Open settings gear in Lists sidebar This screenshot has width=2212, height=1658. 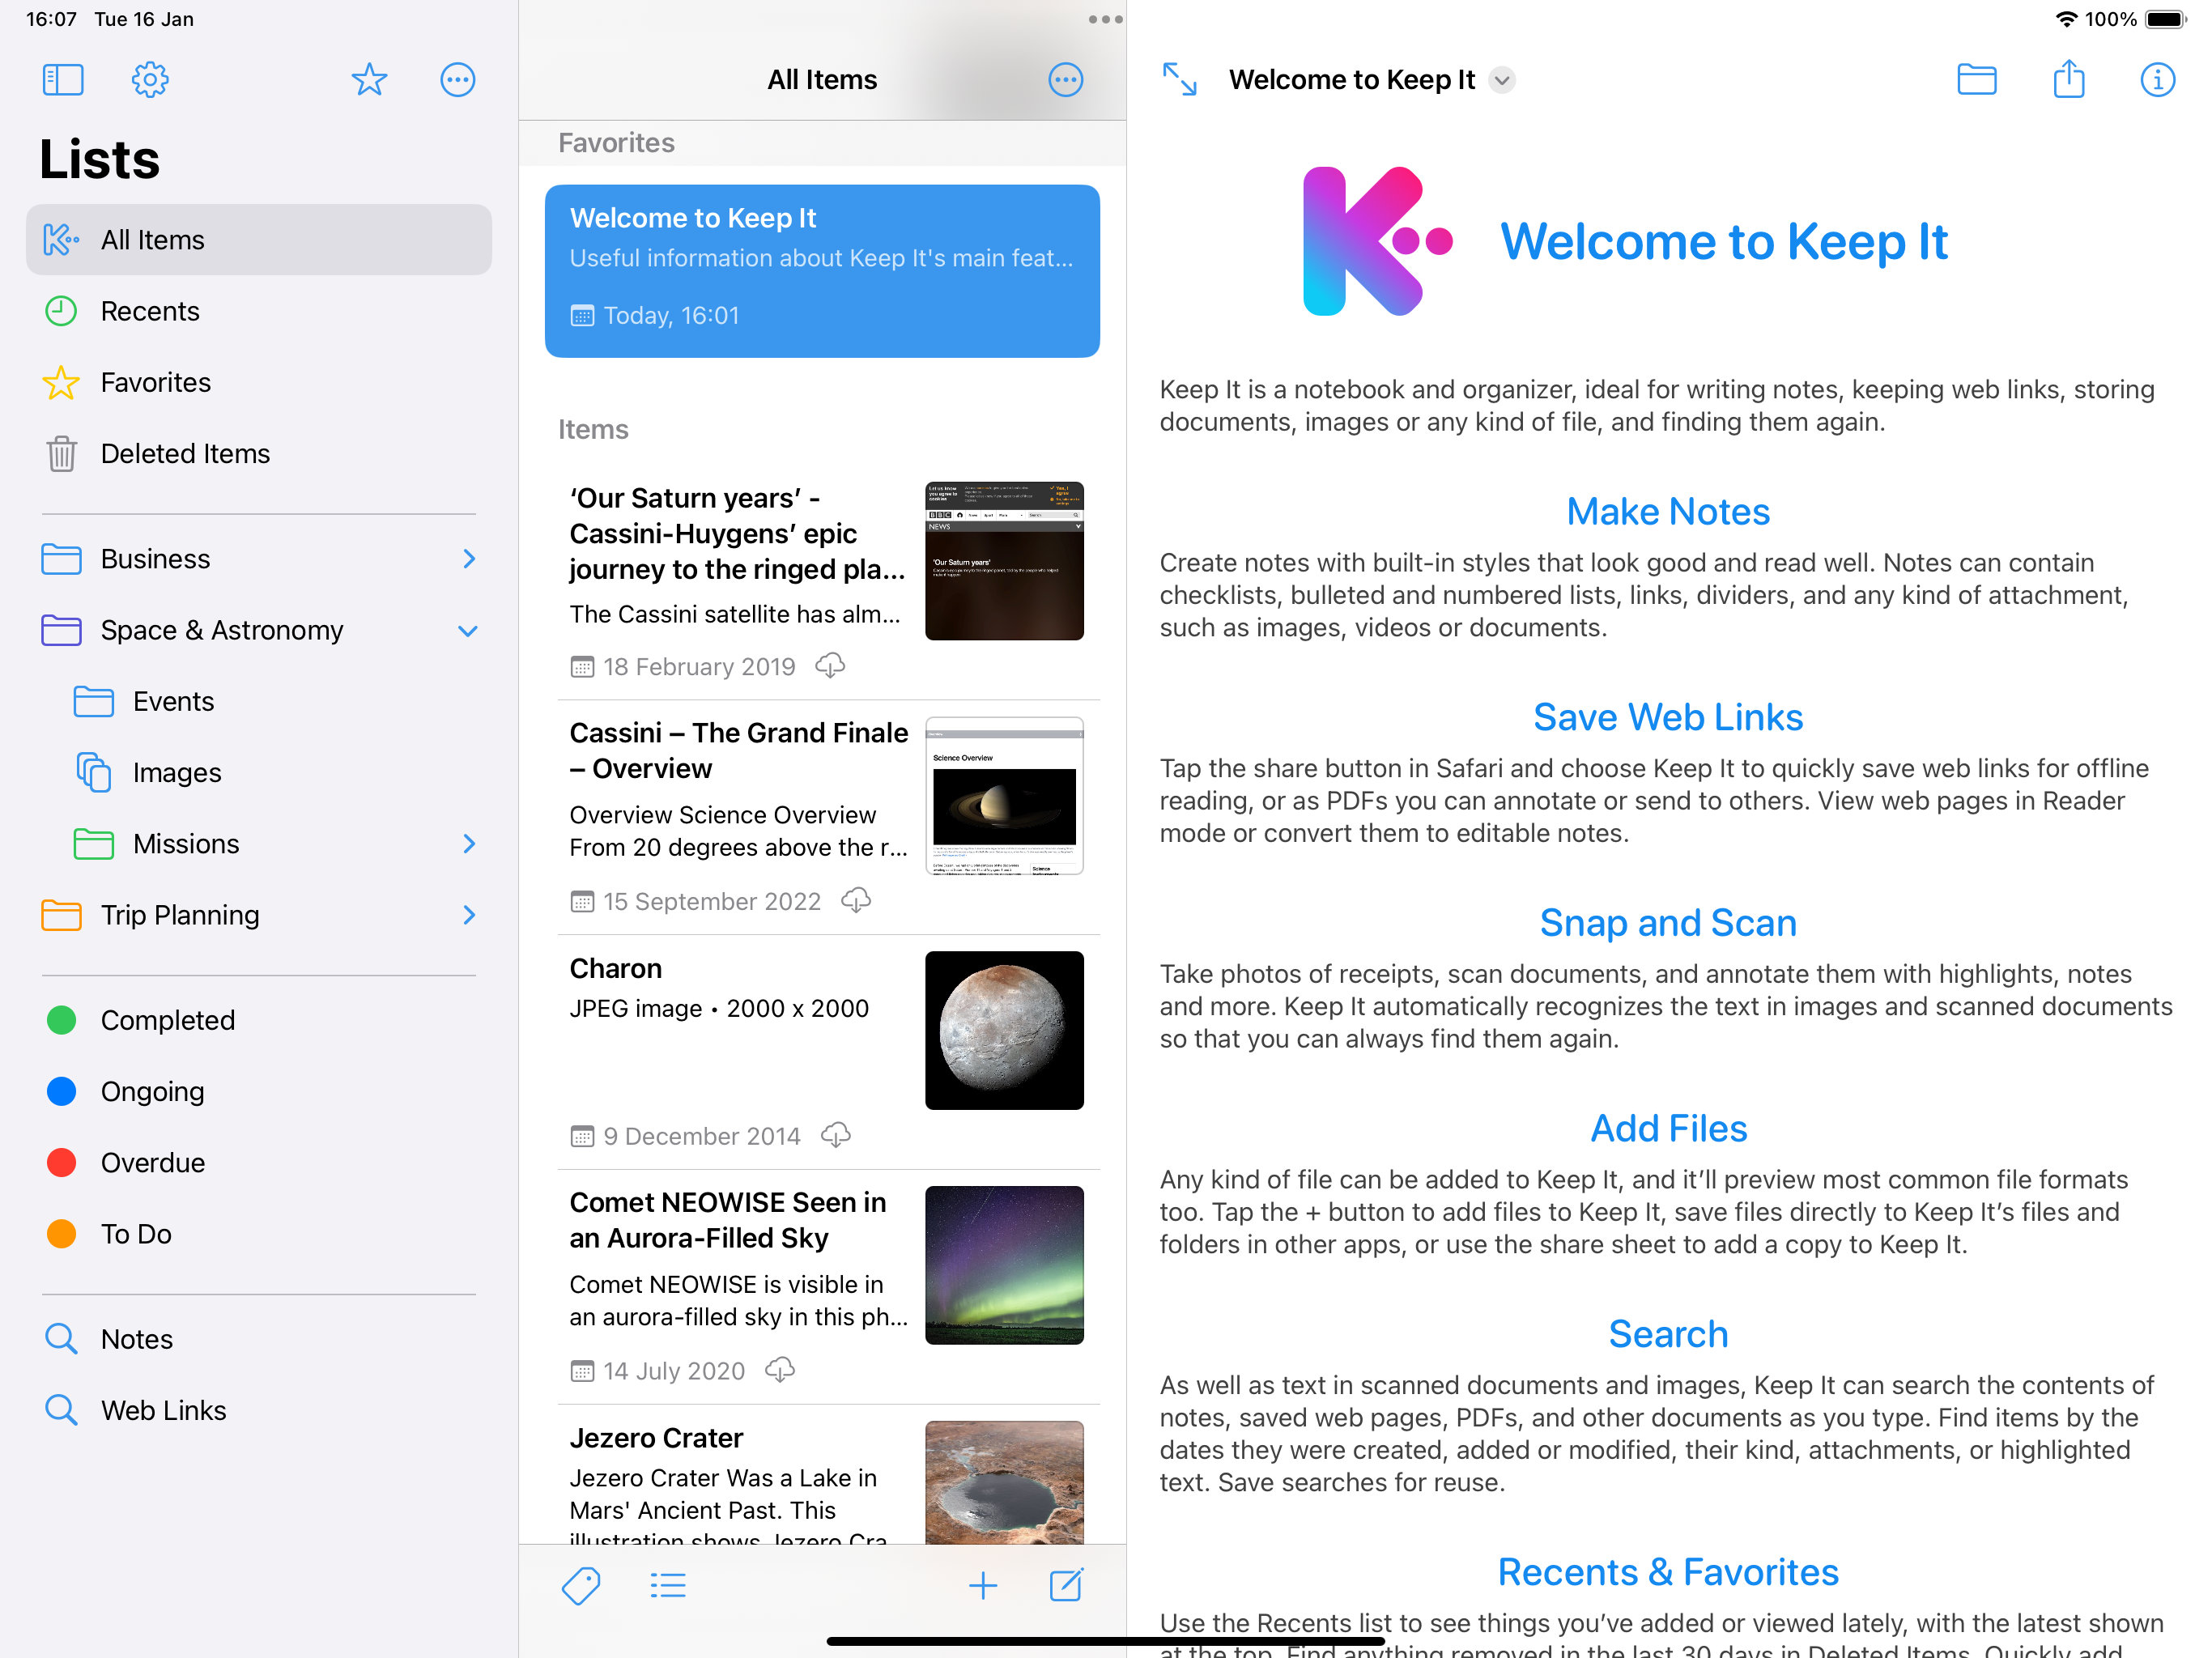tap(150, 80)
